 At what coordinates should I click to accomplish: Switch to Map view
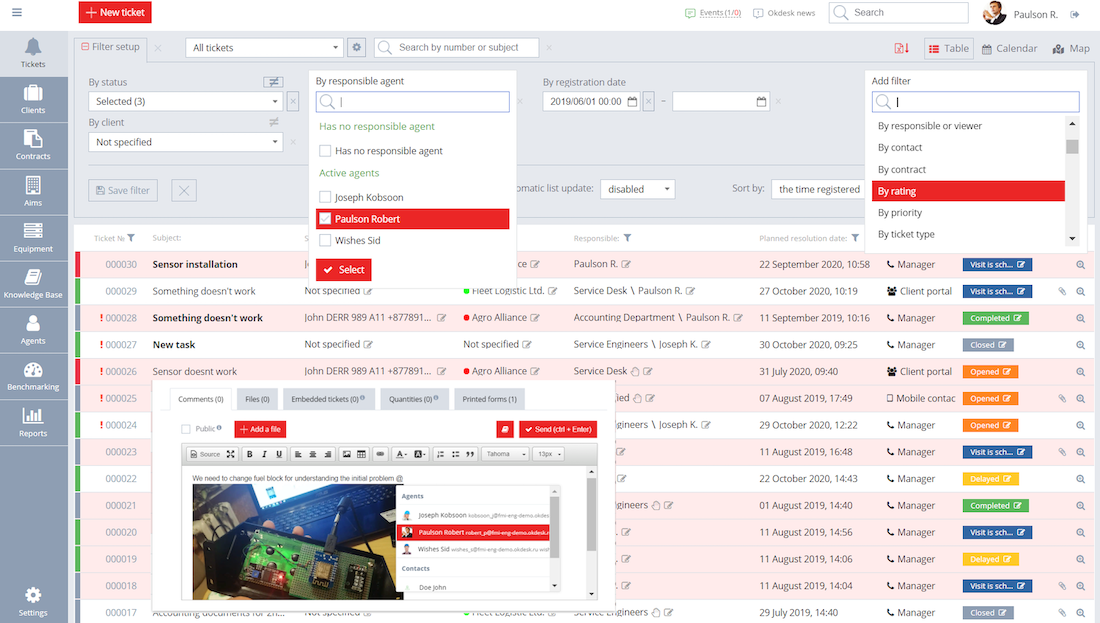(1071, 48)
